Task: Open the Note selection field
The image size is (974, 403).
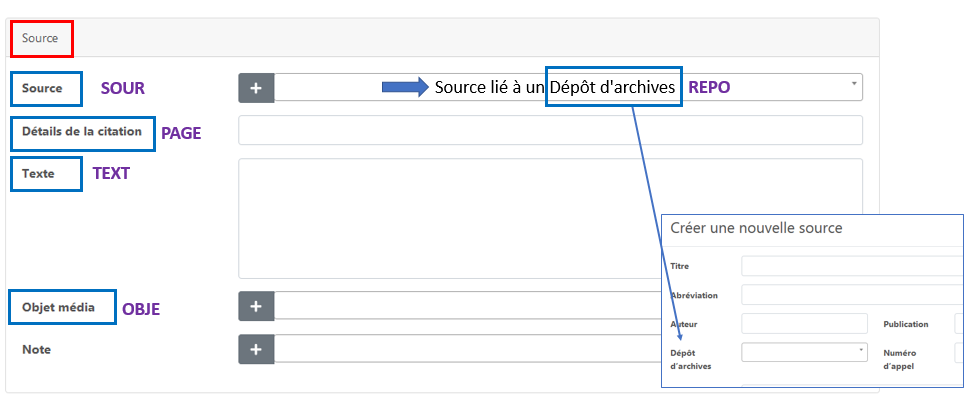Action: tap(460, 349)
